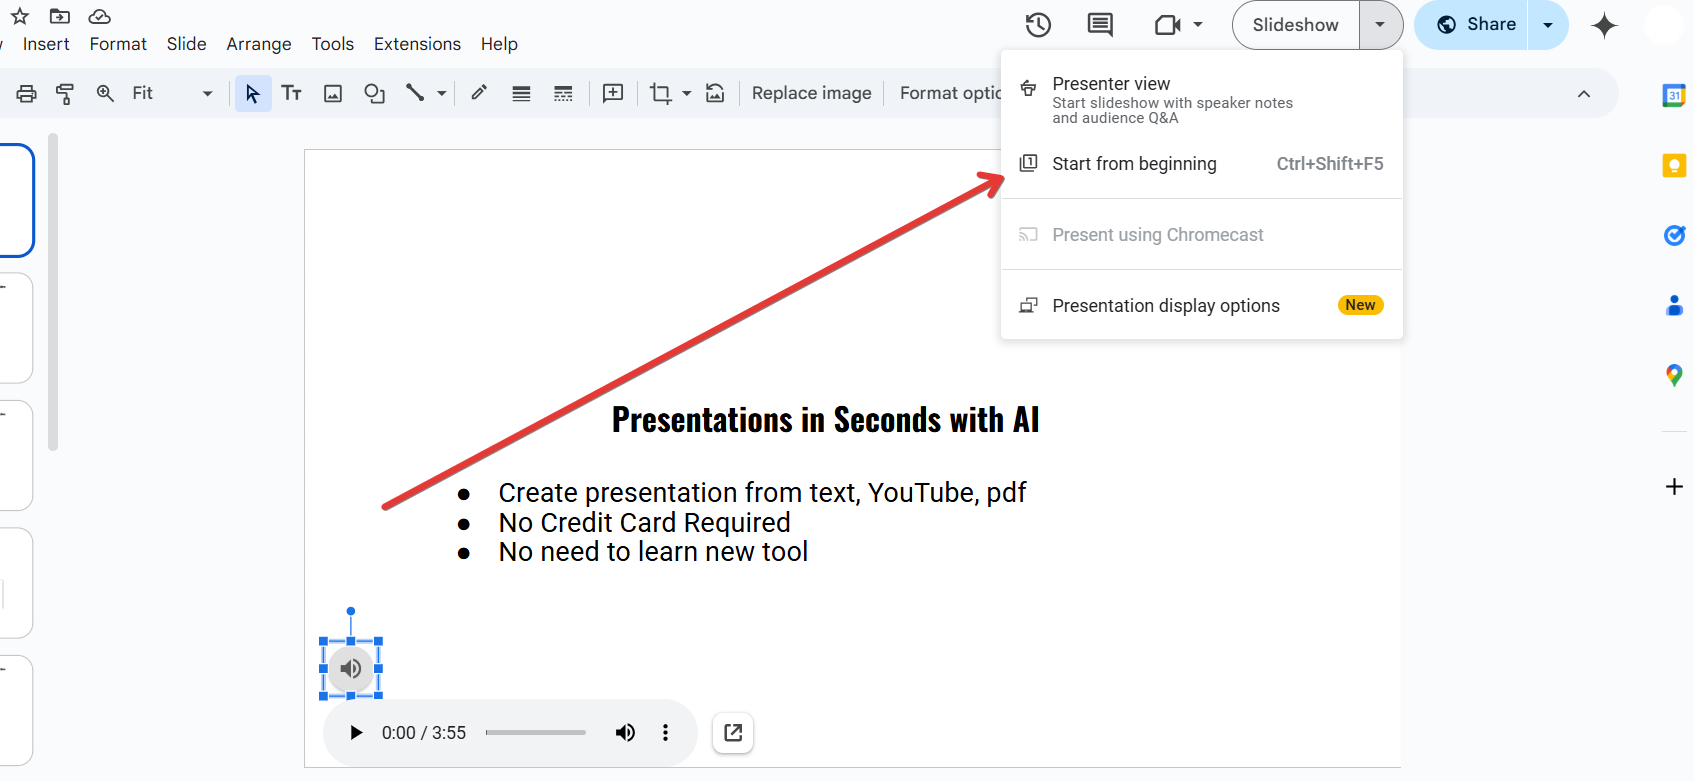Screen dimensions: 1694x781
Task: Click the Share button
Action: coord(1477,25)
